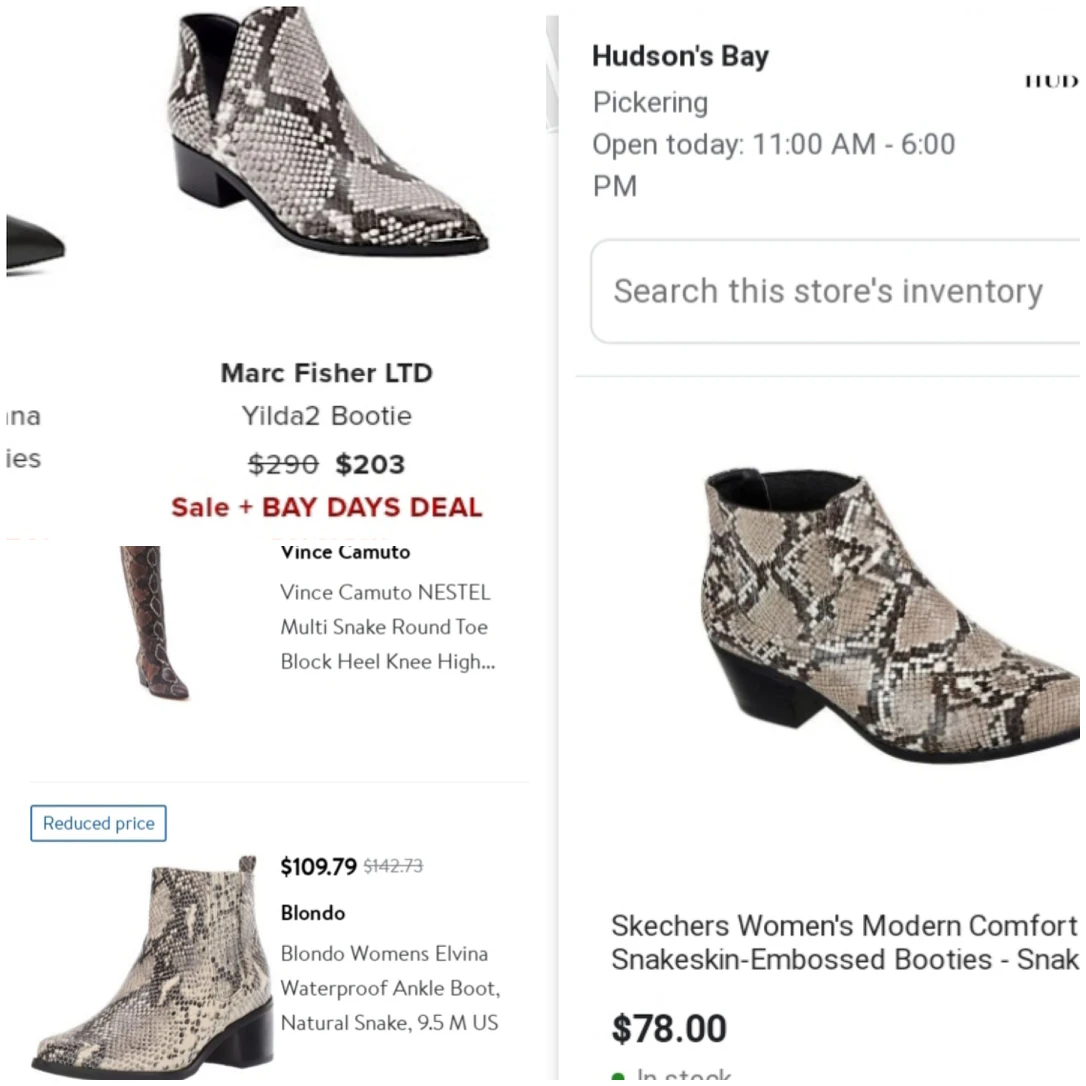The image size is (1086, 1086).
Task: Open the Yilda2 Bootie product page
Action: pyautogui.click(x=326, y=416)
